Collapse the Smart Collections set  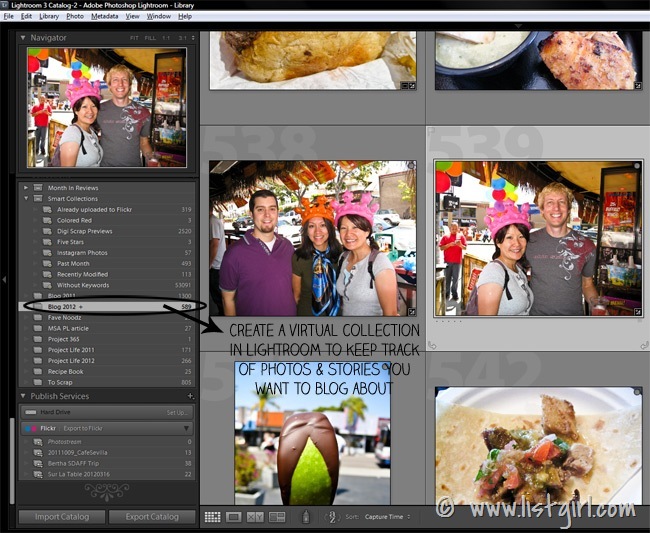click(25, 199)
